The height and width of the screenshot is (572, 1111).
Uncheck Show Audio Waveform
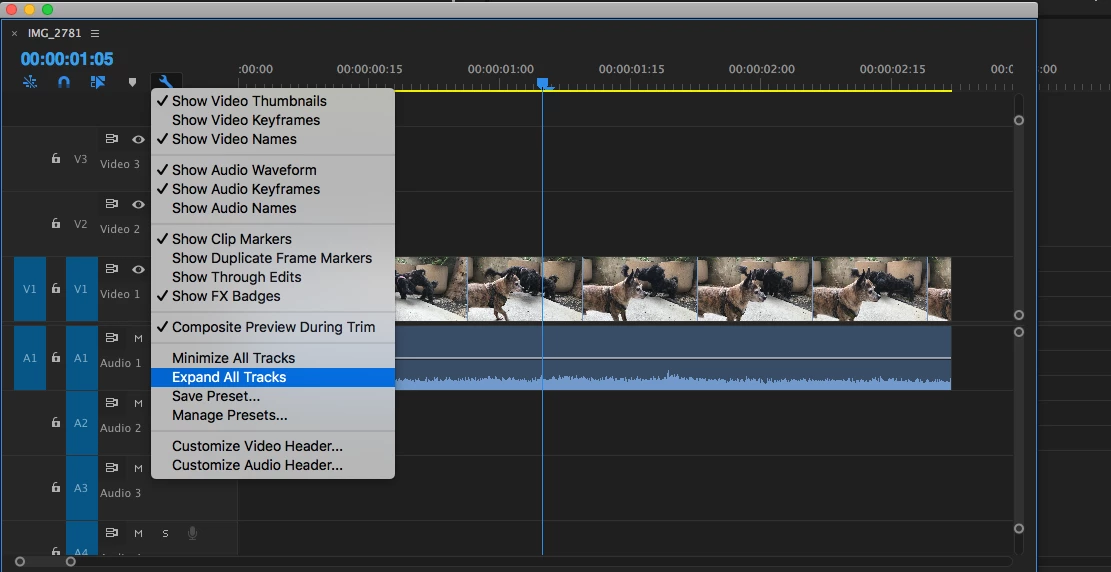coord(273,170)
